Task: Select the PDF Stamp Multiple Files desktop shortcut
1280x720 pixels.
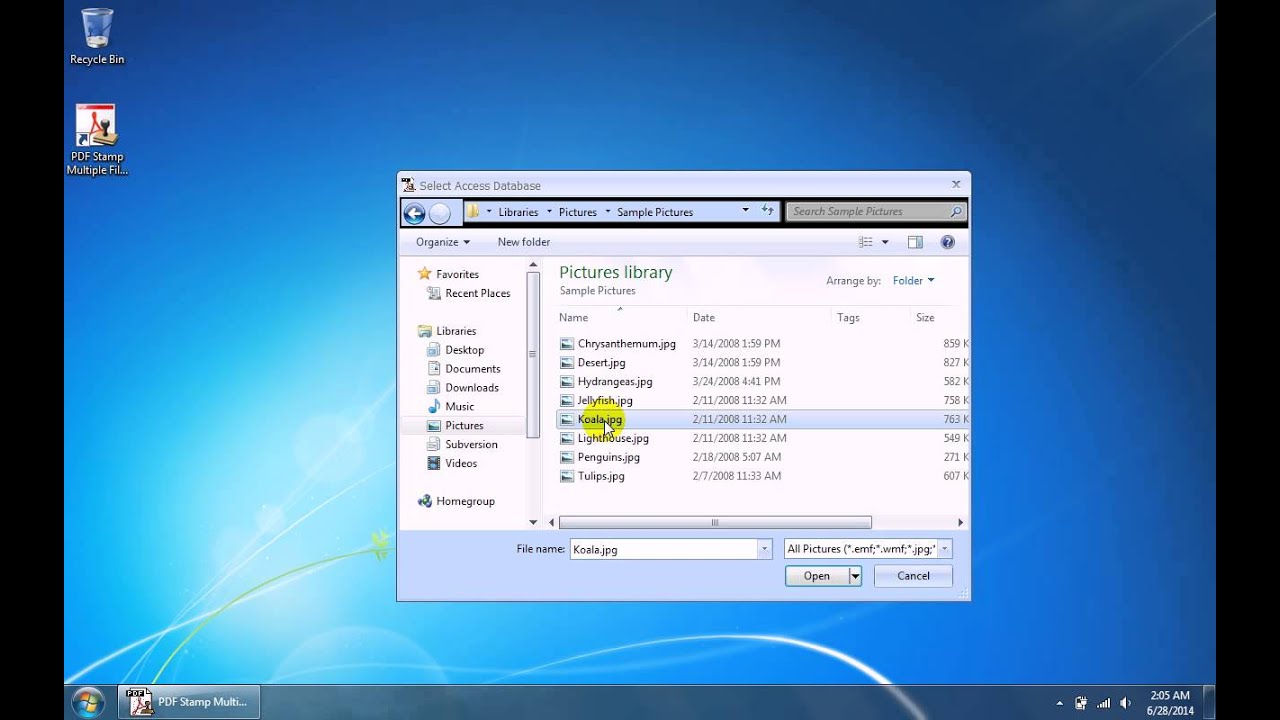Action: tap(97, 140)
